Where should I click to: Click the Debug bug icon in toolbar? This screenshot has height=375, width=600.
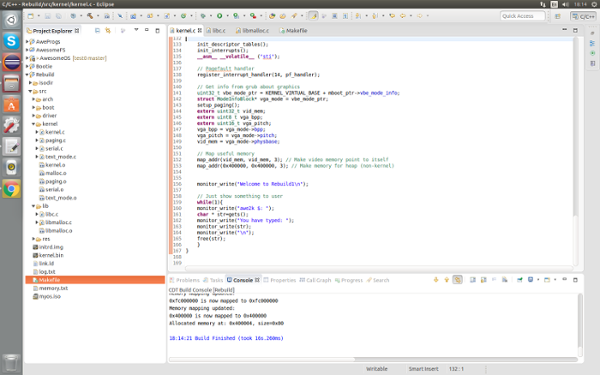click(203, 16)
